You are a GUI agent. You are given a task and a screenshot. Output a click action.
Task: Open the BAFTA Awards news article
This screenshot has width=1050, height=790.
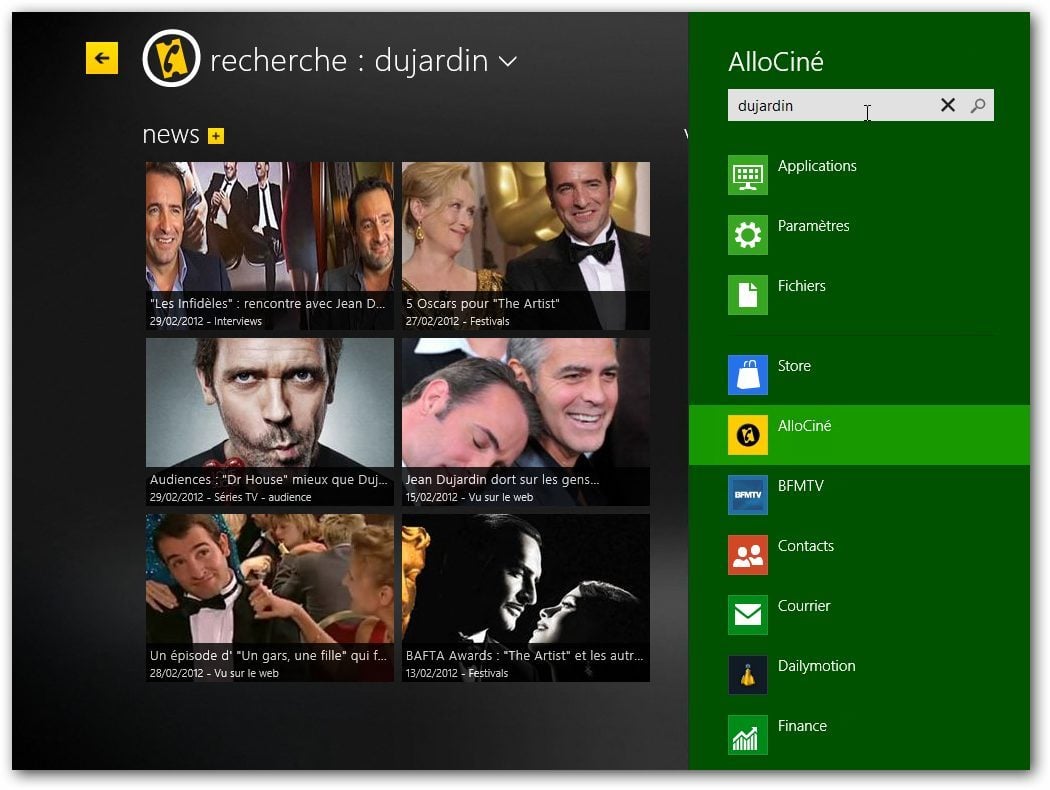click(525, 597)
